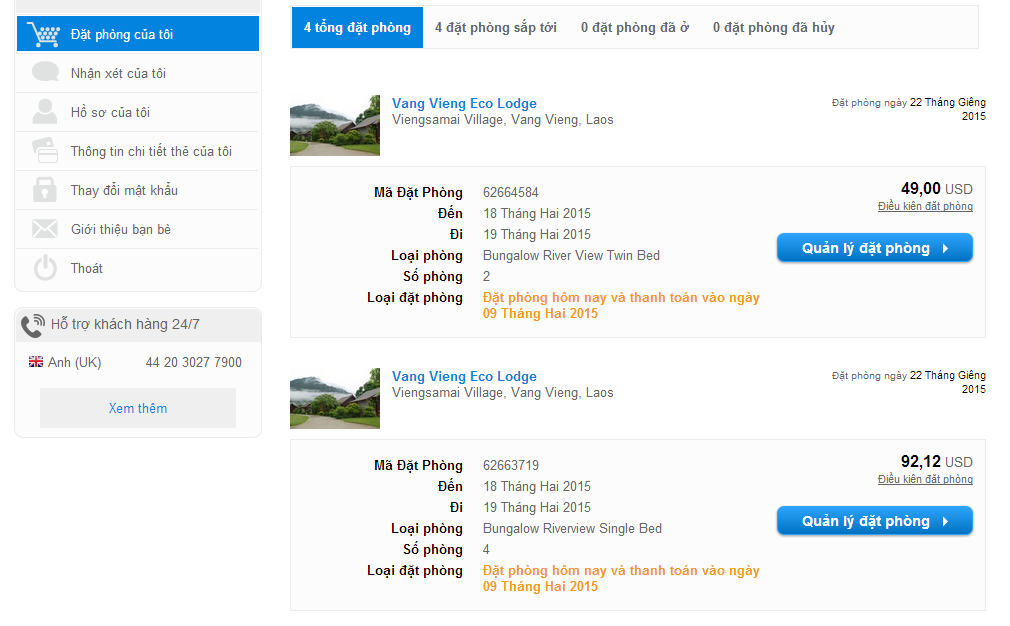This screenshot has width=1010, height=626.
Task: Click the phone icon beside Hỗ trợ khách hàng 24/7
Action: (32, 325)
